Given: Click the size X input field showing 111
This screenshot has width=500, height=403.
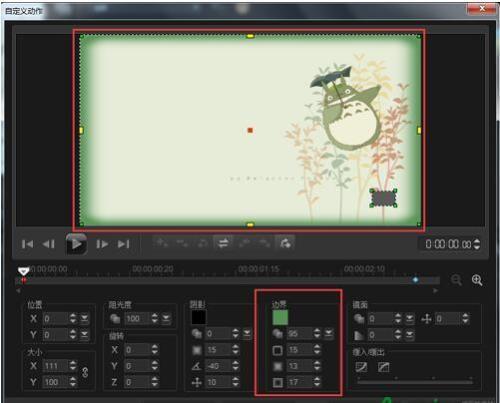Looking at the screenshot, I should (x=56, y=366).
